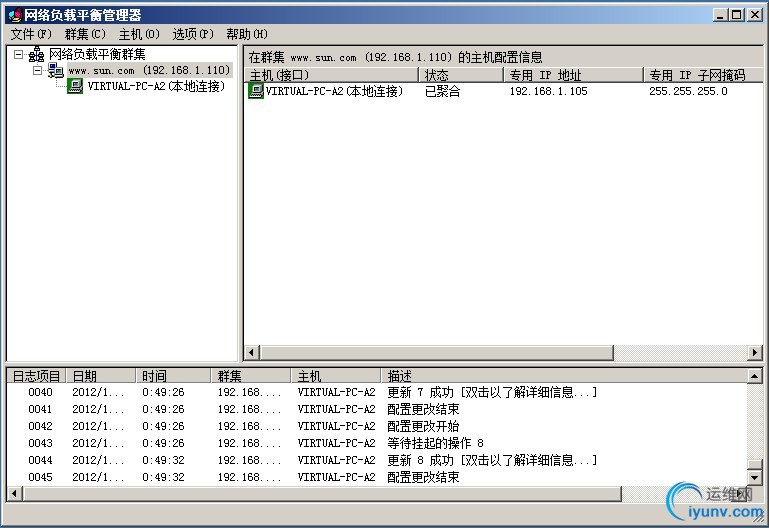Open the 选项(P) menu
This screenshot has height=528, width=769.
[193, 34]
